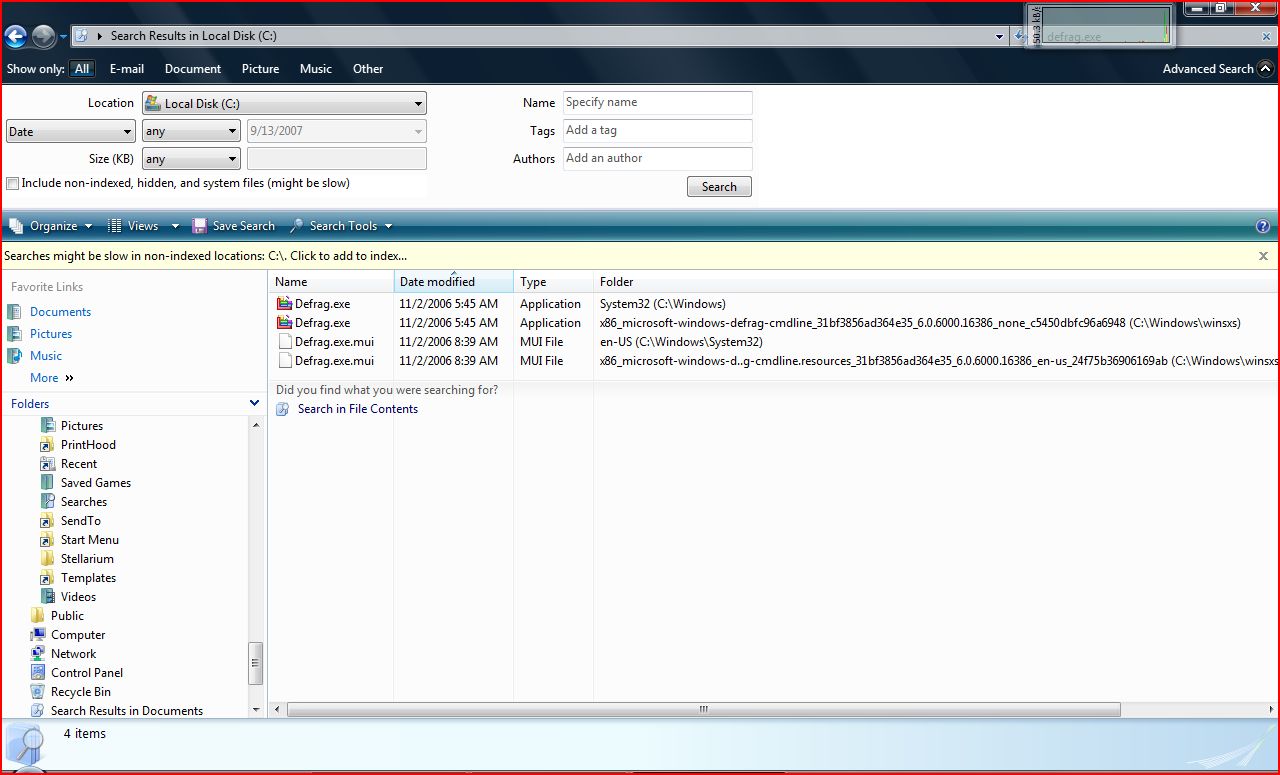This screenshot has height=775, width=1280.
Task: Sort by Name column header
Action: [x=331, y=282]
